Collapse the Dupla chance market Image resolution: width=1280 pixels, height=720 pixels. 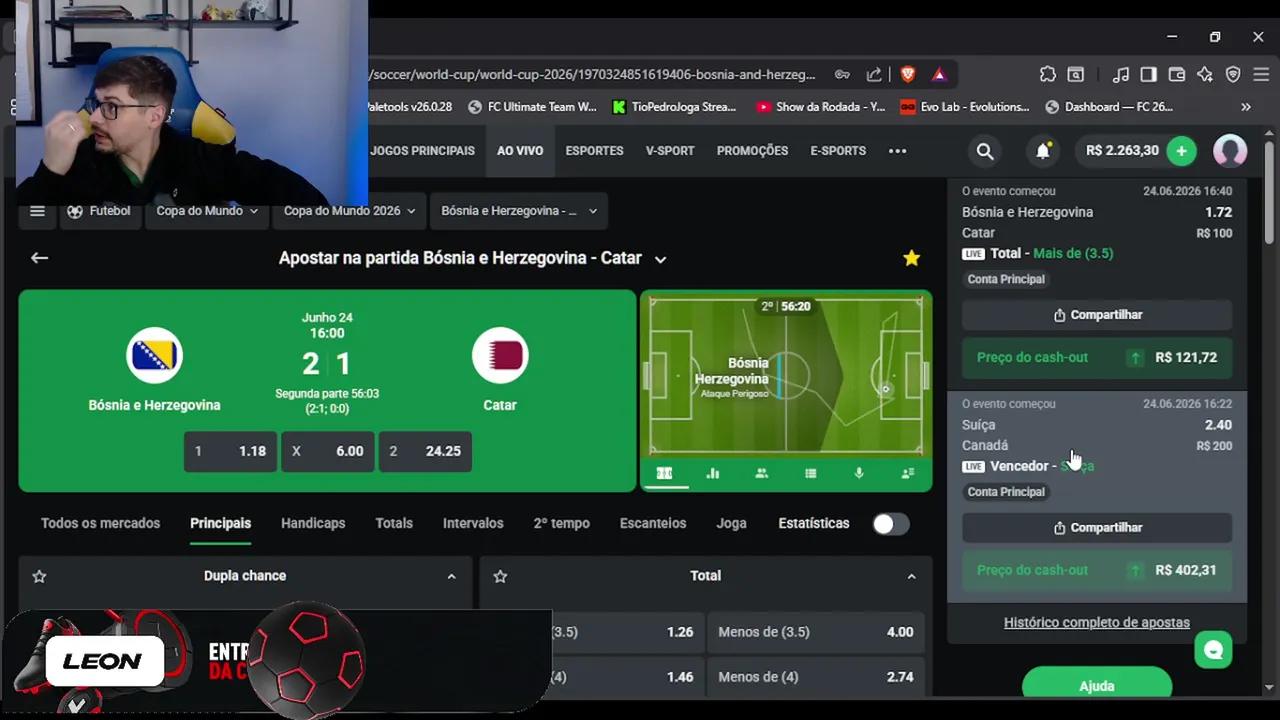coord(451,576)
